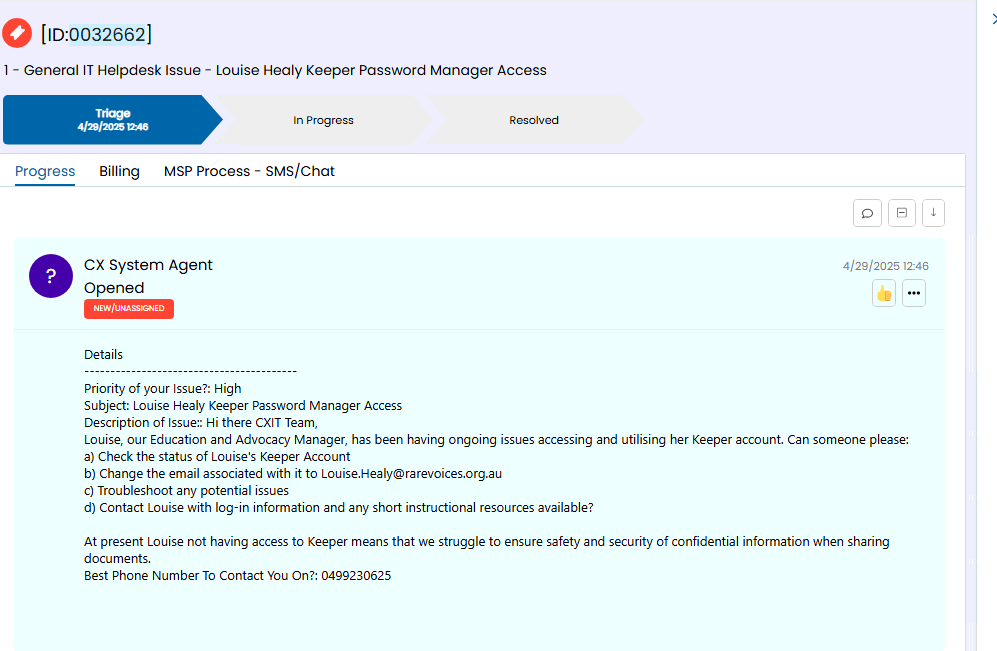The width and height of the screenshot is (997, 651).
Task: Click the Louise.Healy@rarevoices.org.au email address
Action: tap(411, 474)
